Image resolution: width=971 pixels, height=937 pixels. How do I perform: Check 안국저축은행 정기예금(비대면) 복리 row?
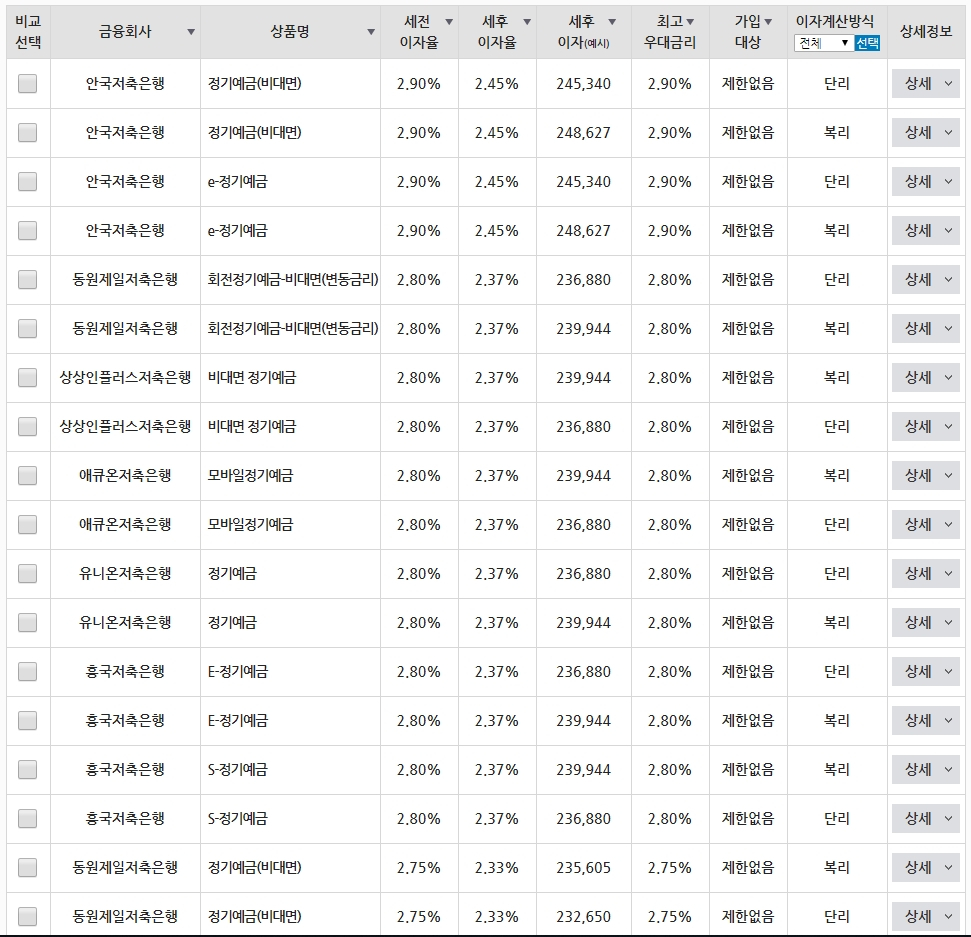pos(27,133)
